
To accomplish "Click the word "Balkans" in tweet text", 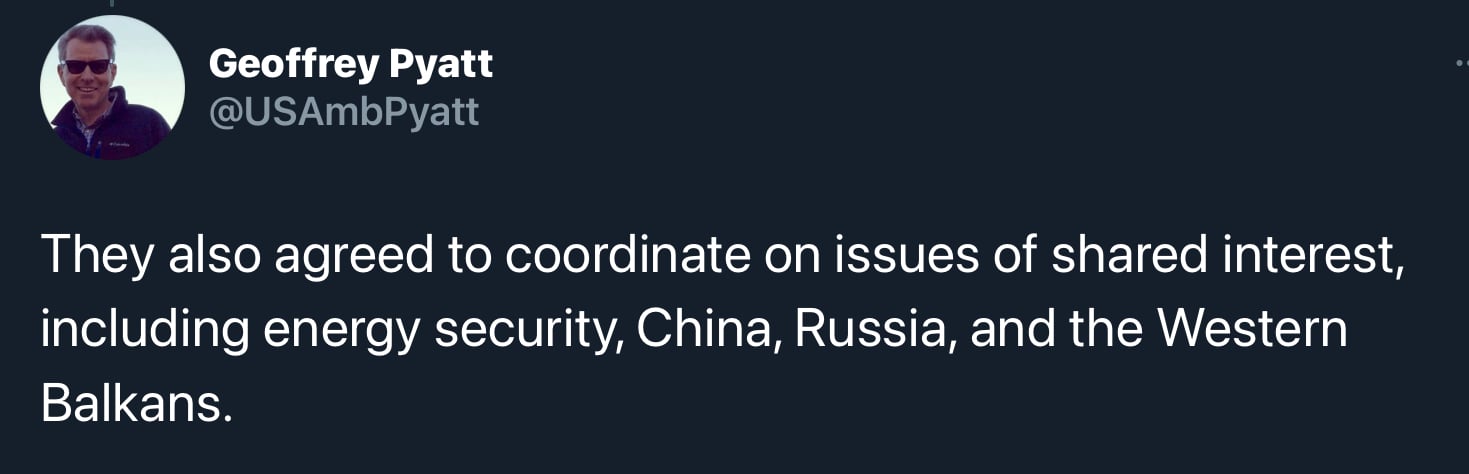I will [136, 403].
